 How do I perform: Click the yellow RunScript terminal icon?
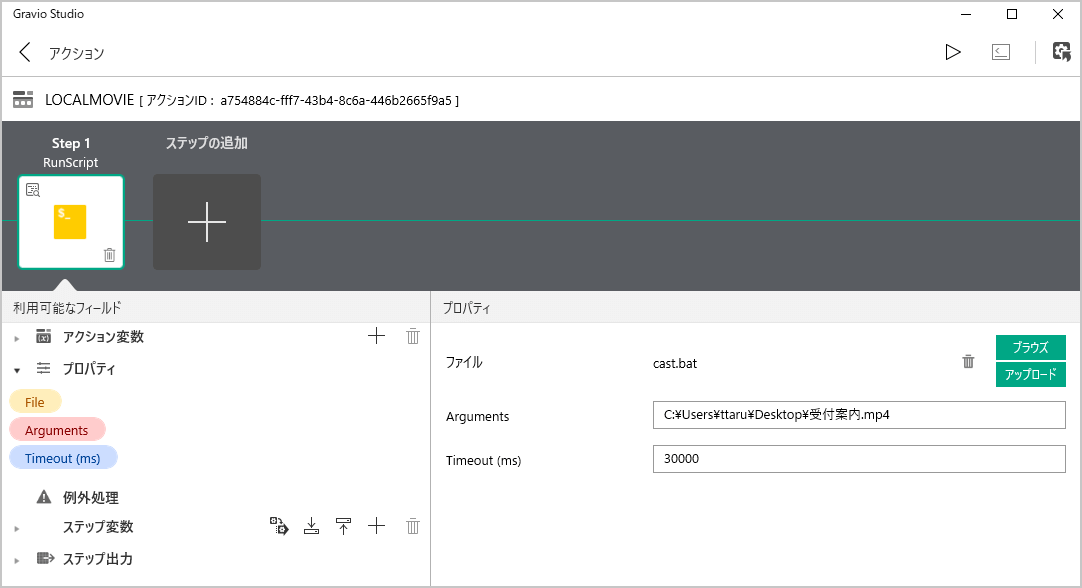point(70,222)
